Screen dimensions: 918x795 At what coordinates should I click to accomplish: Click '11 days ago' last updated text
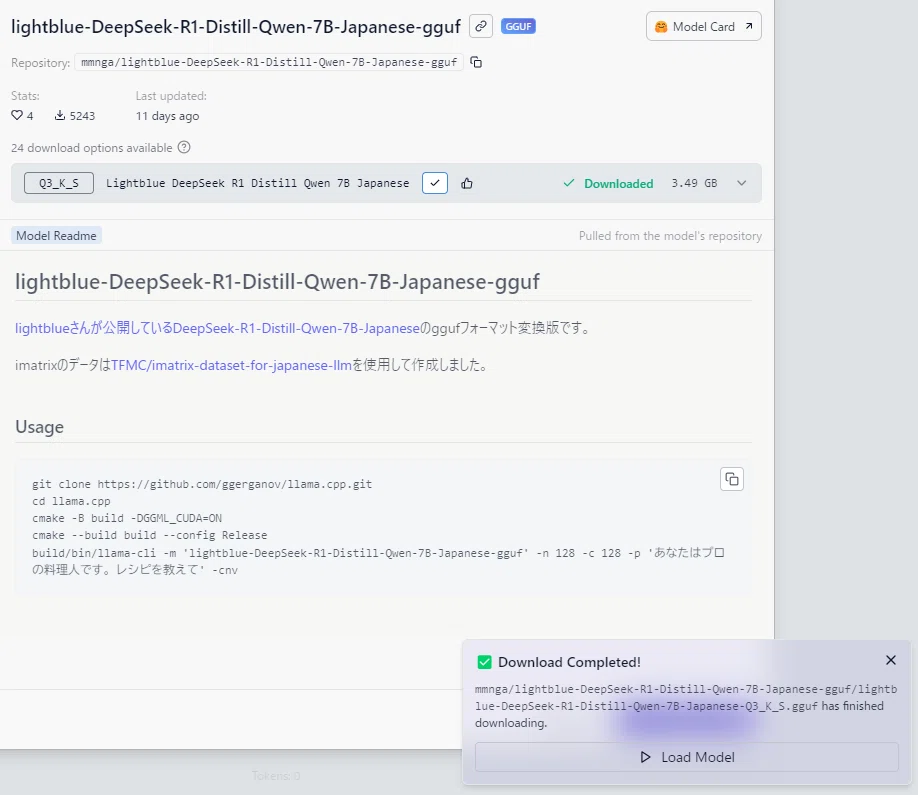click(x=167, y=116)
